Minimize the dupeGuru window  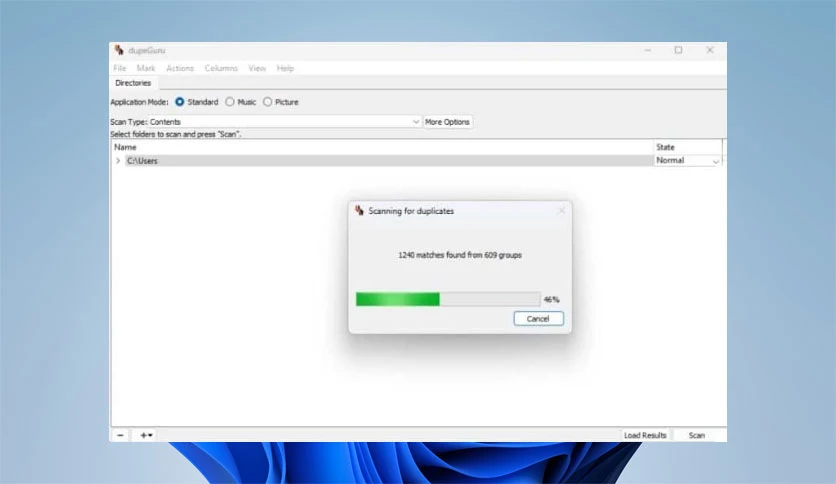click(x=647, y=50)
